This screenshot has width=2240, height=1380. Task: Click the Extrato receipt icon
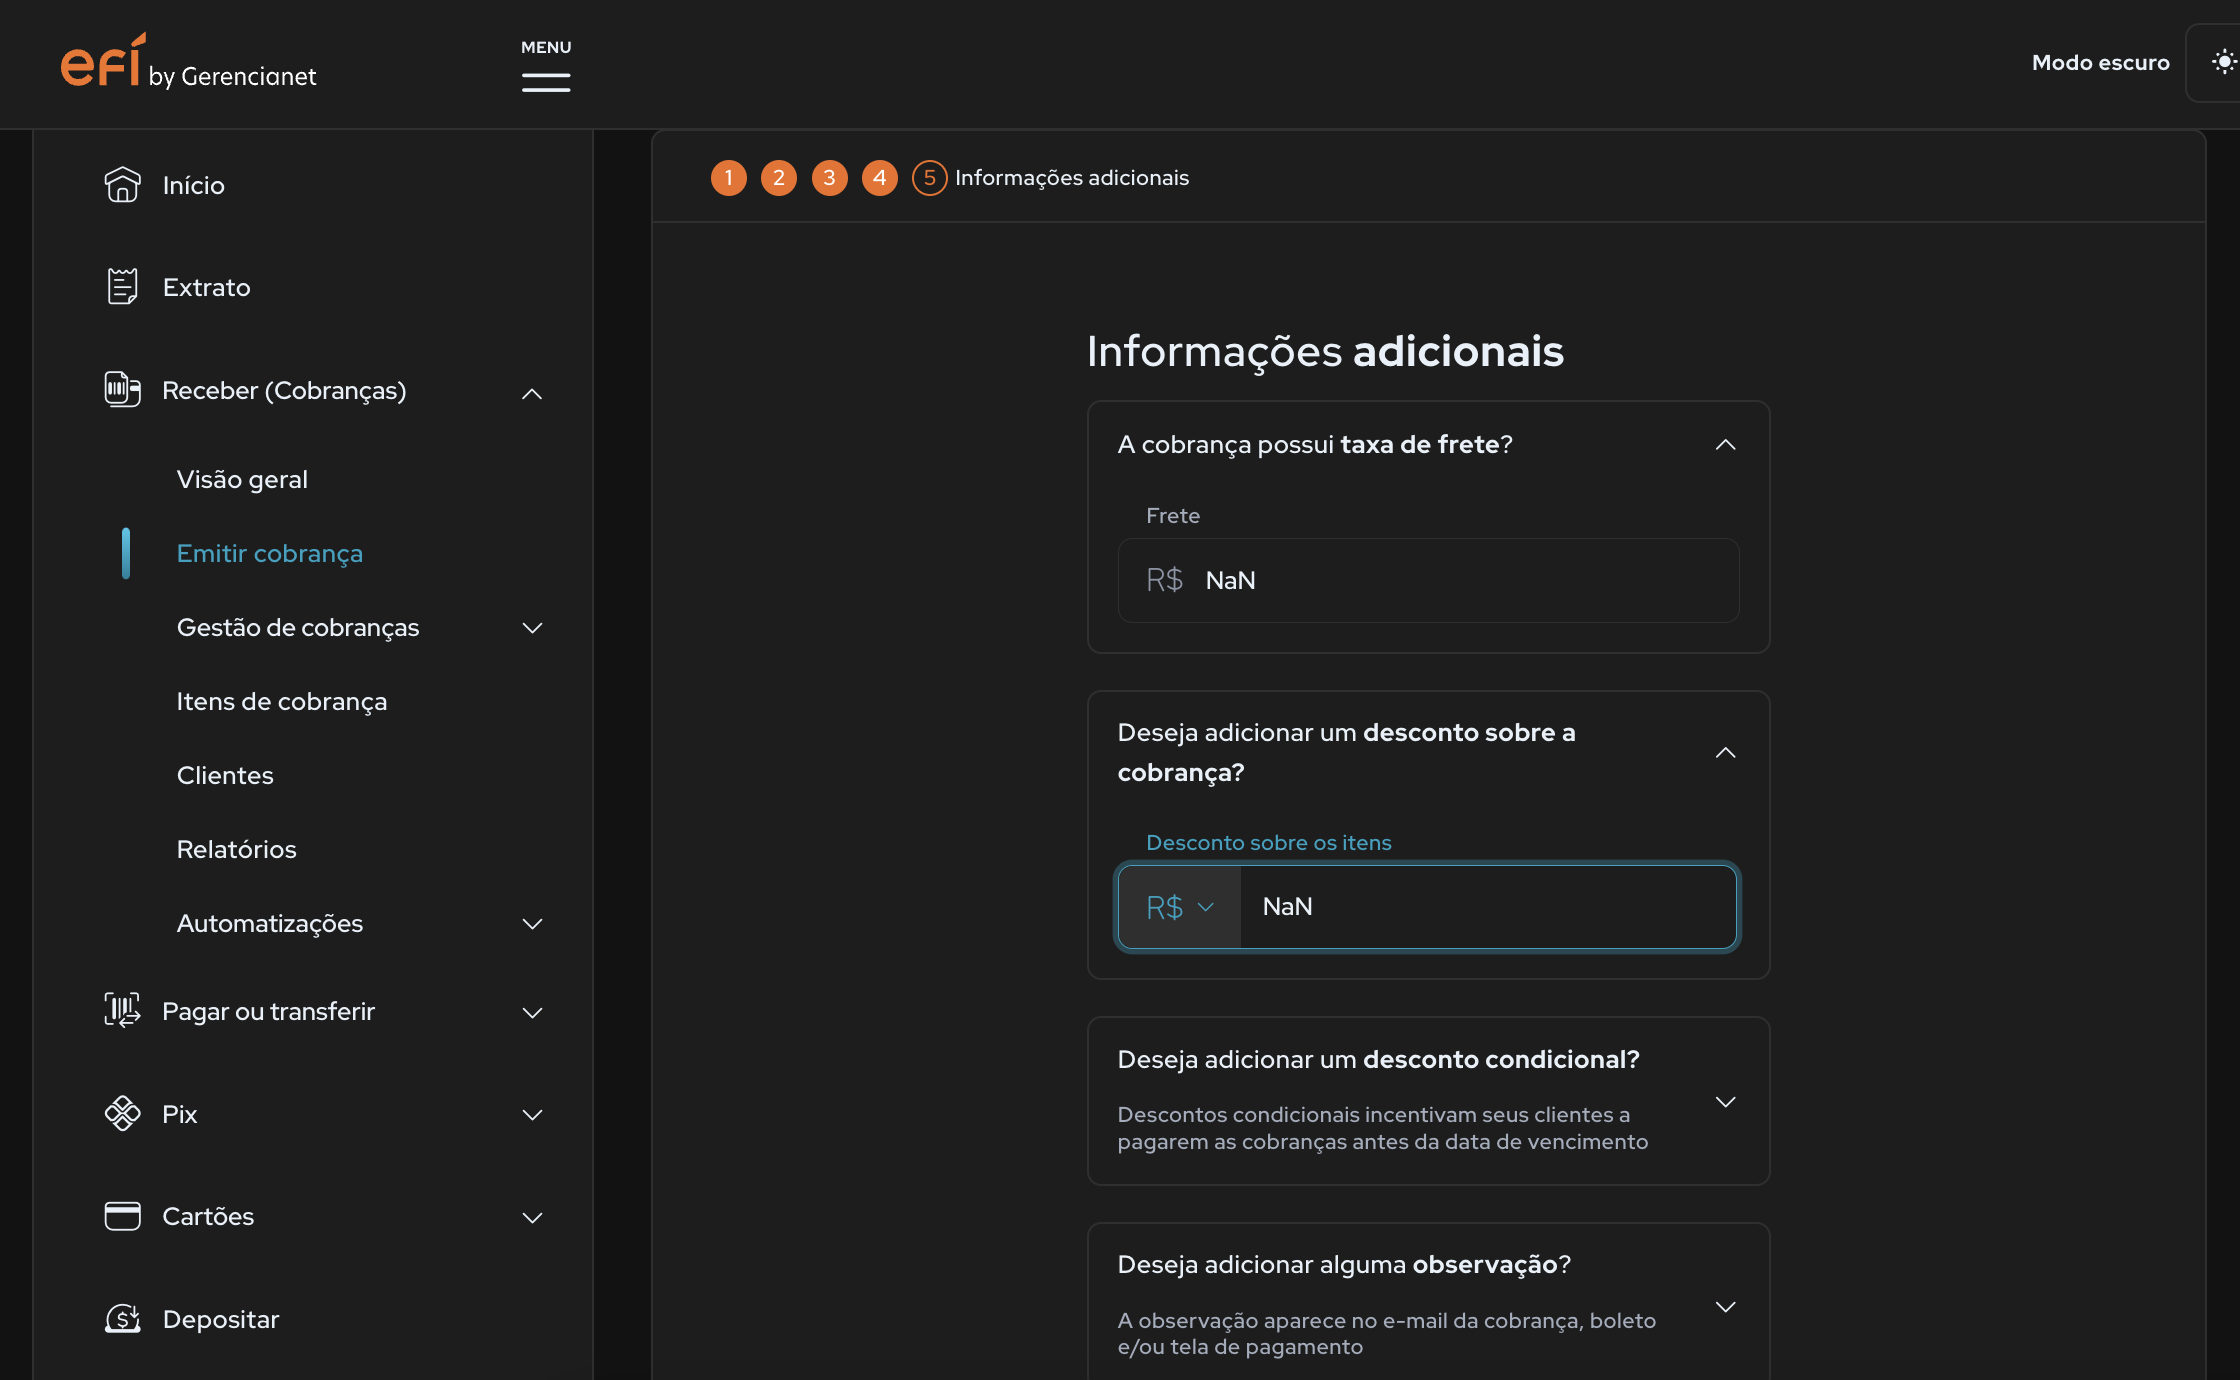pos(122,287)
